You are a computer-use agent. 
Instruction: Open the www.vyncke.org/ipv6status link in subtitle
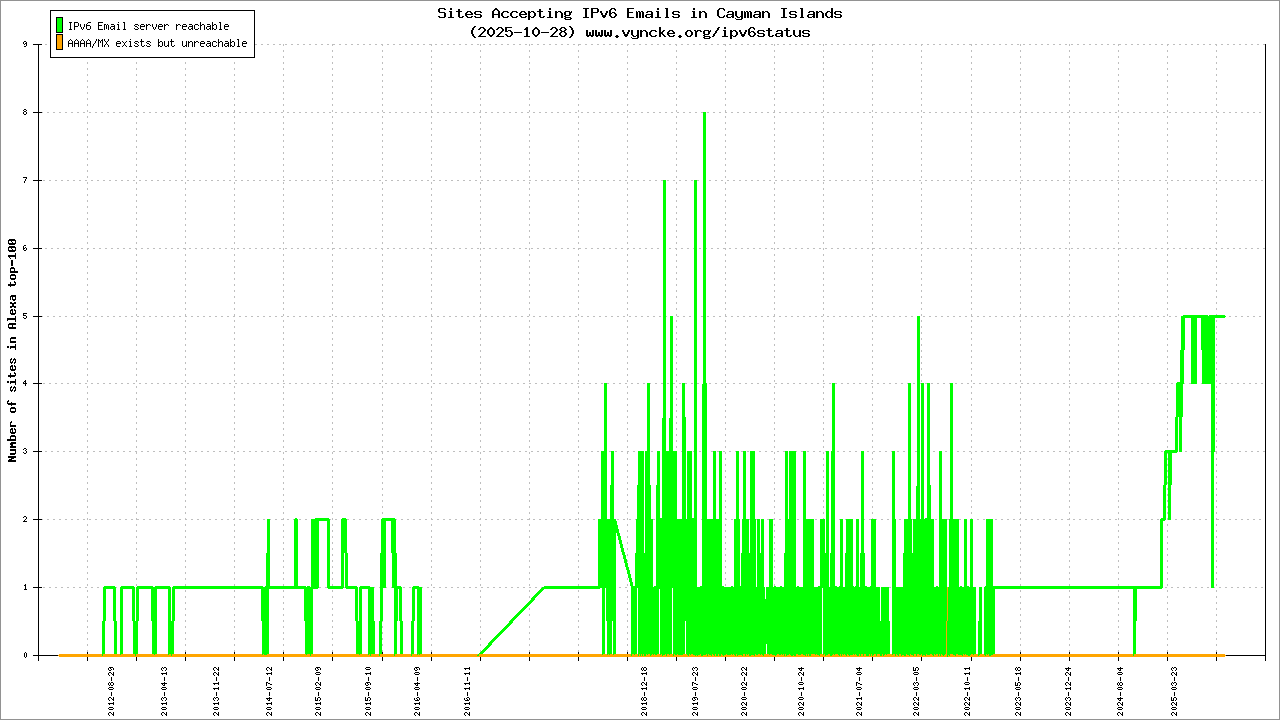coord(697,32)
